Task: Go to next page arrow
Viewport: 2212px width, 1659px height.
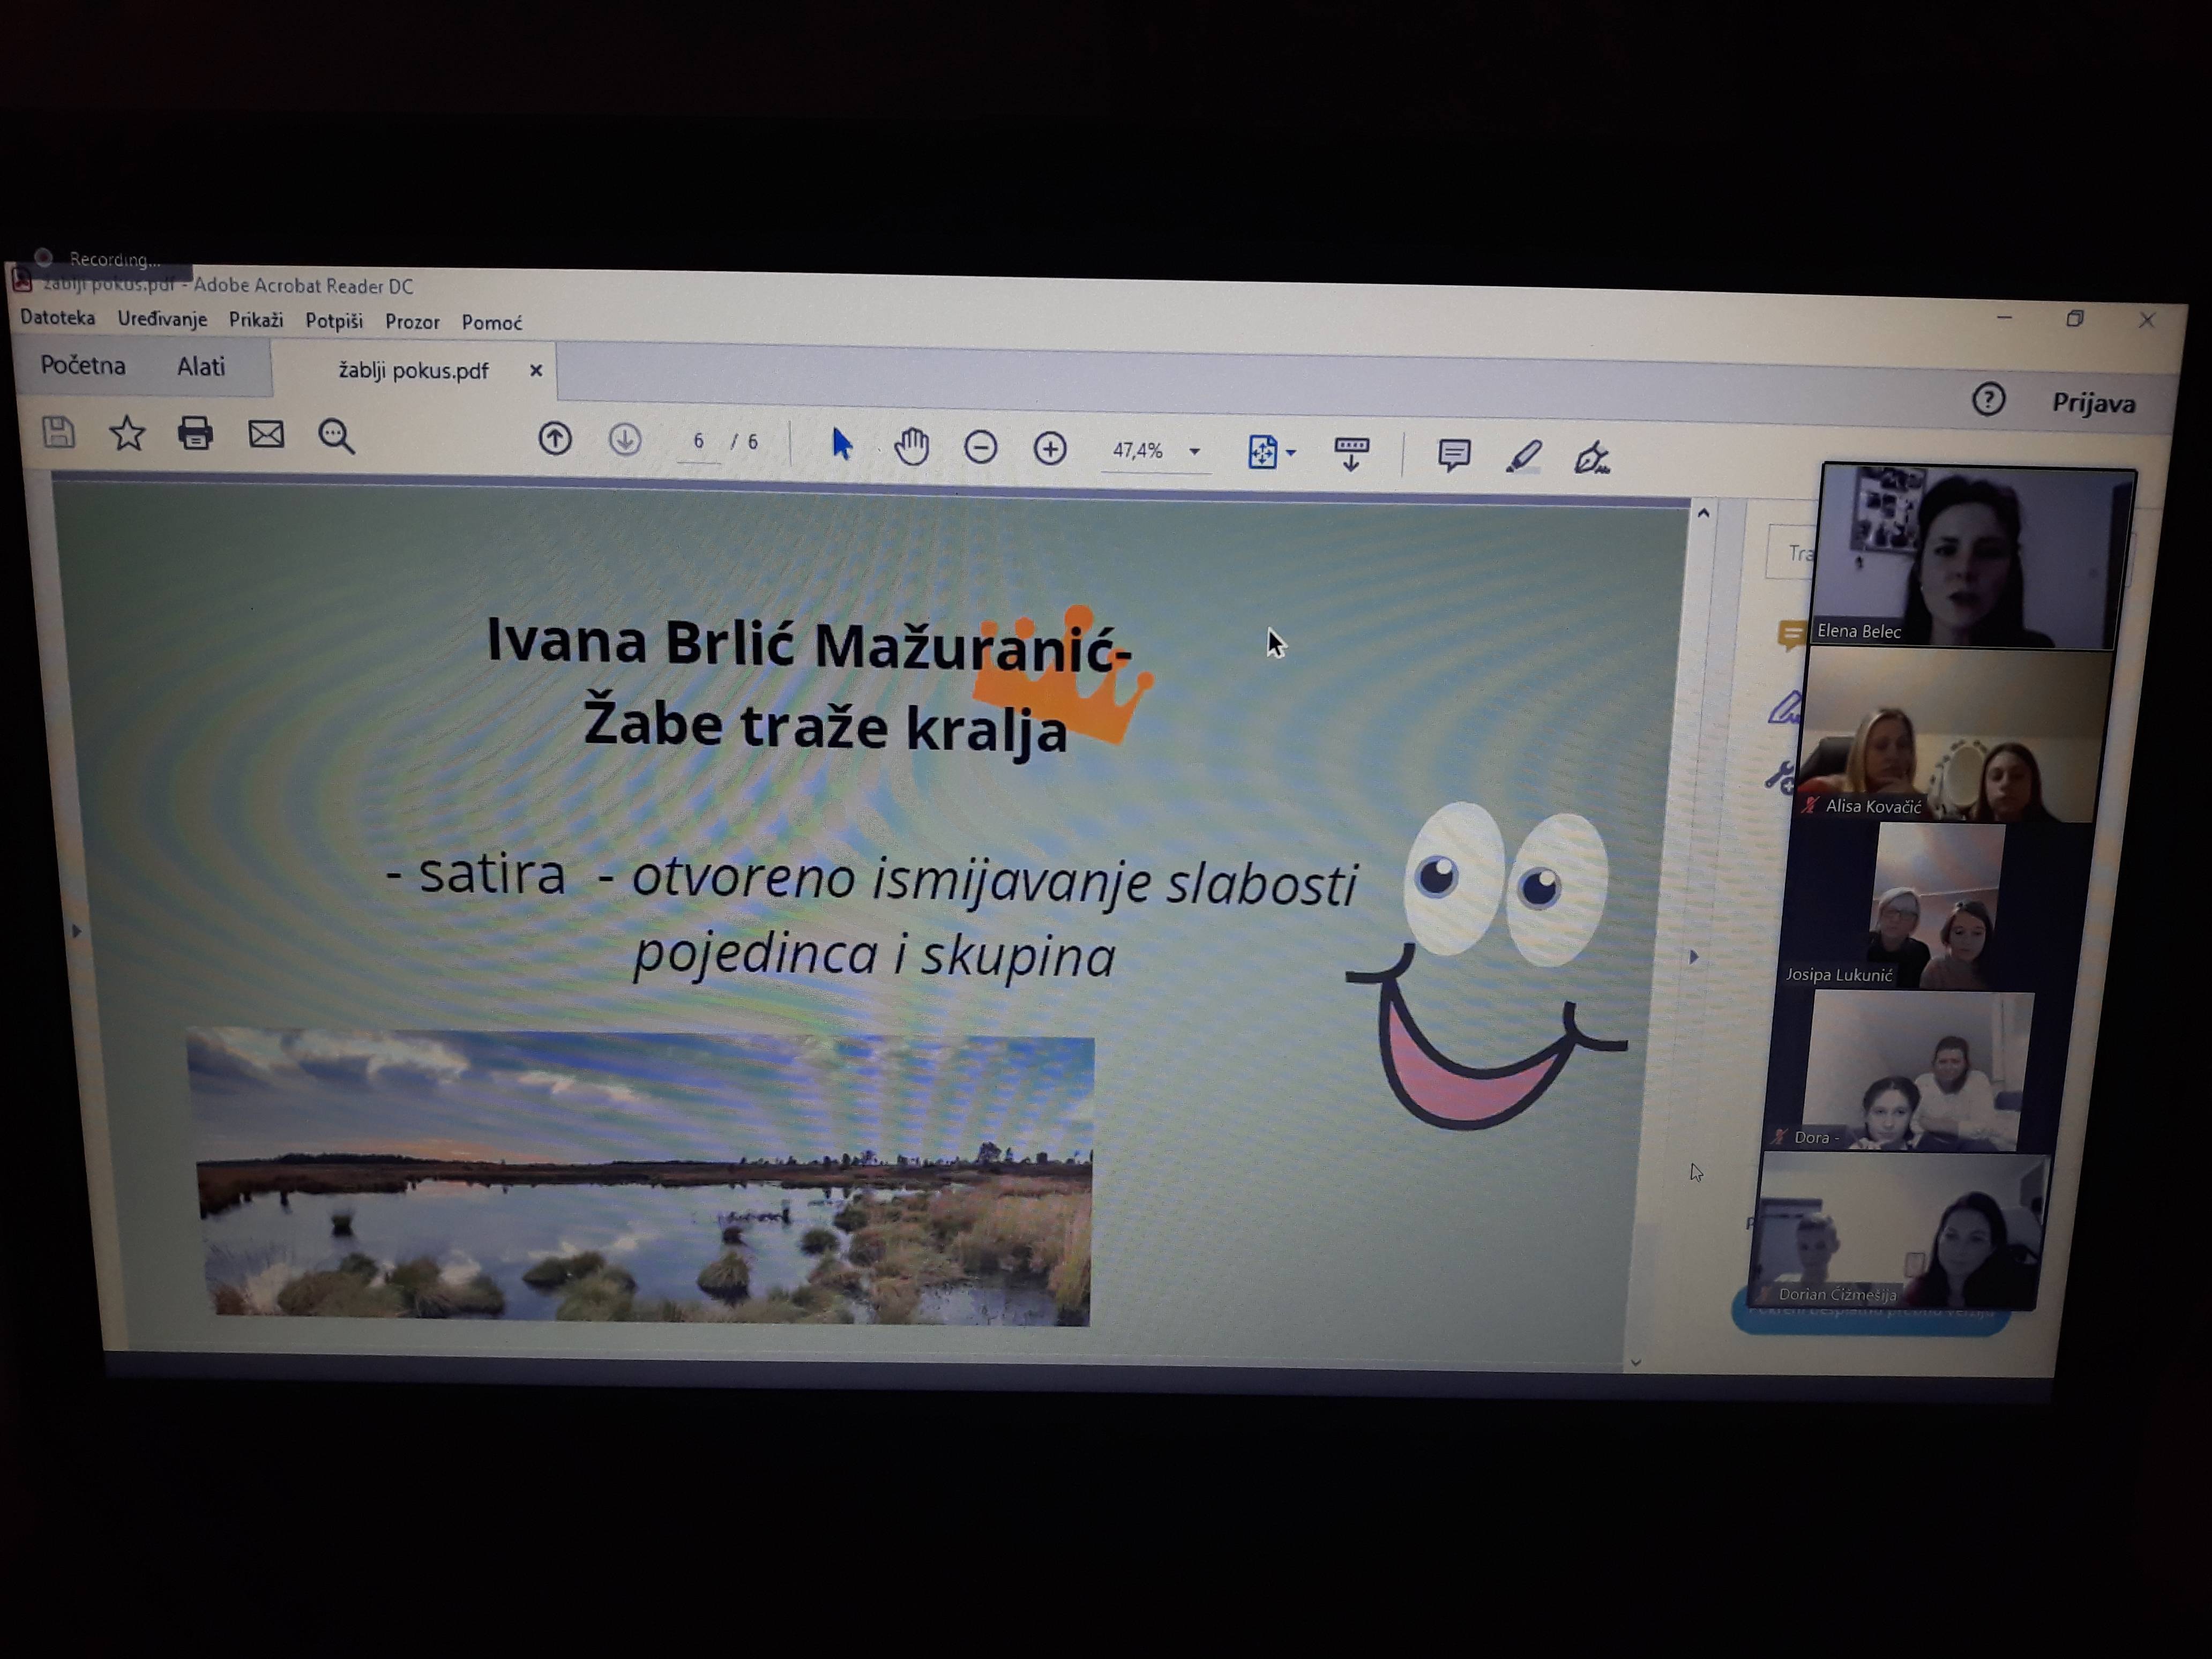Action: point(625,440)
